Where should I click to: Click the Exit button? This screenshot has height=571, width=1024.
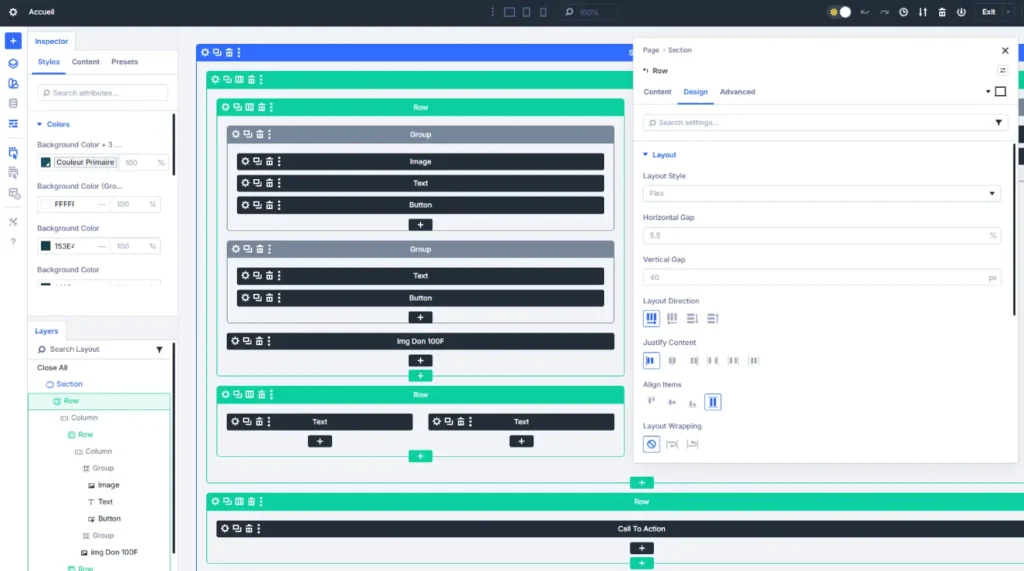989,12
